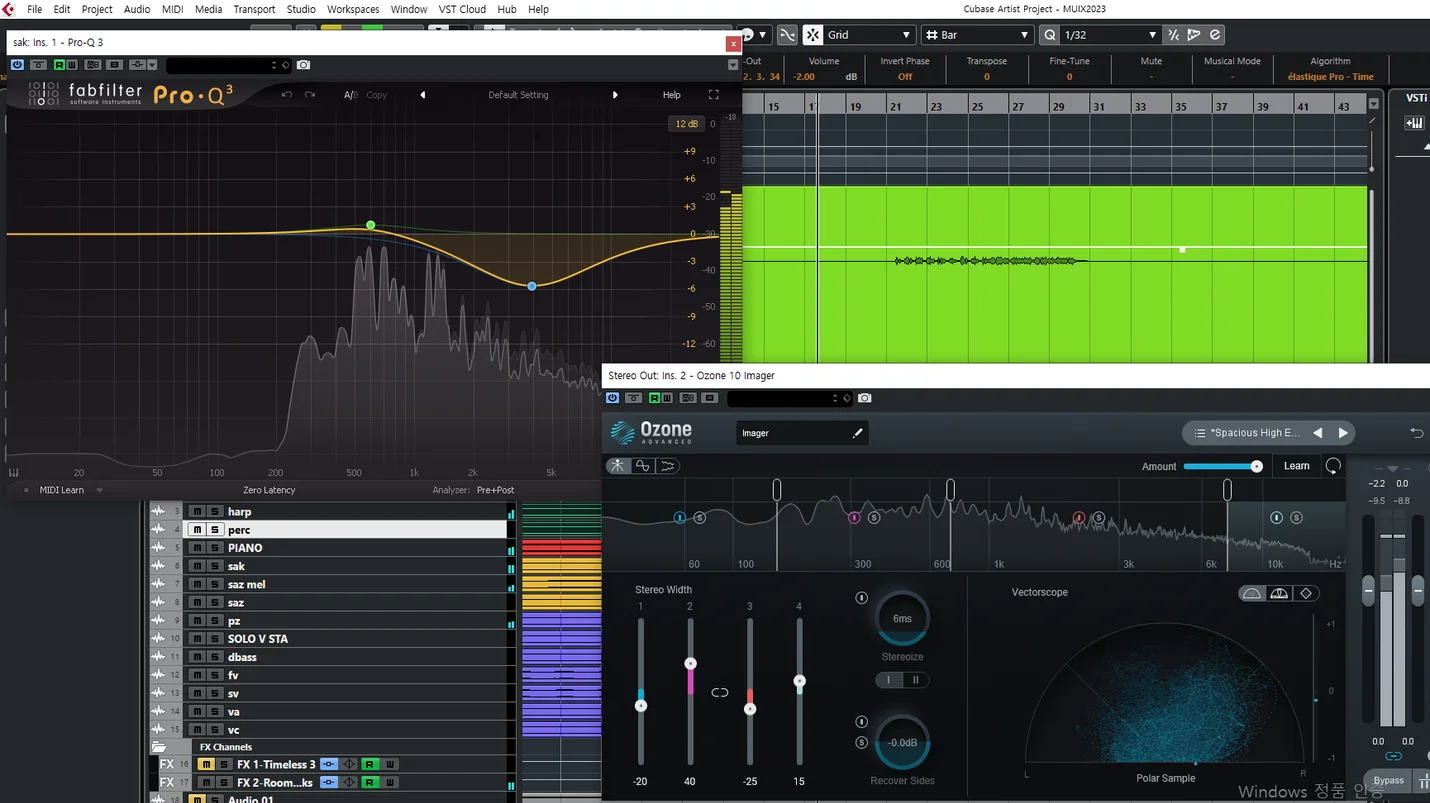Click the reset icon beside Learn
This screenshot has width=1430, height=803.
pyautogui.click(x=1333, y=466)
